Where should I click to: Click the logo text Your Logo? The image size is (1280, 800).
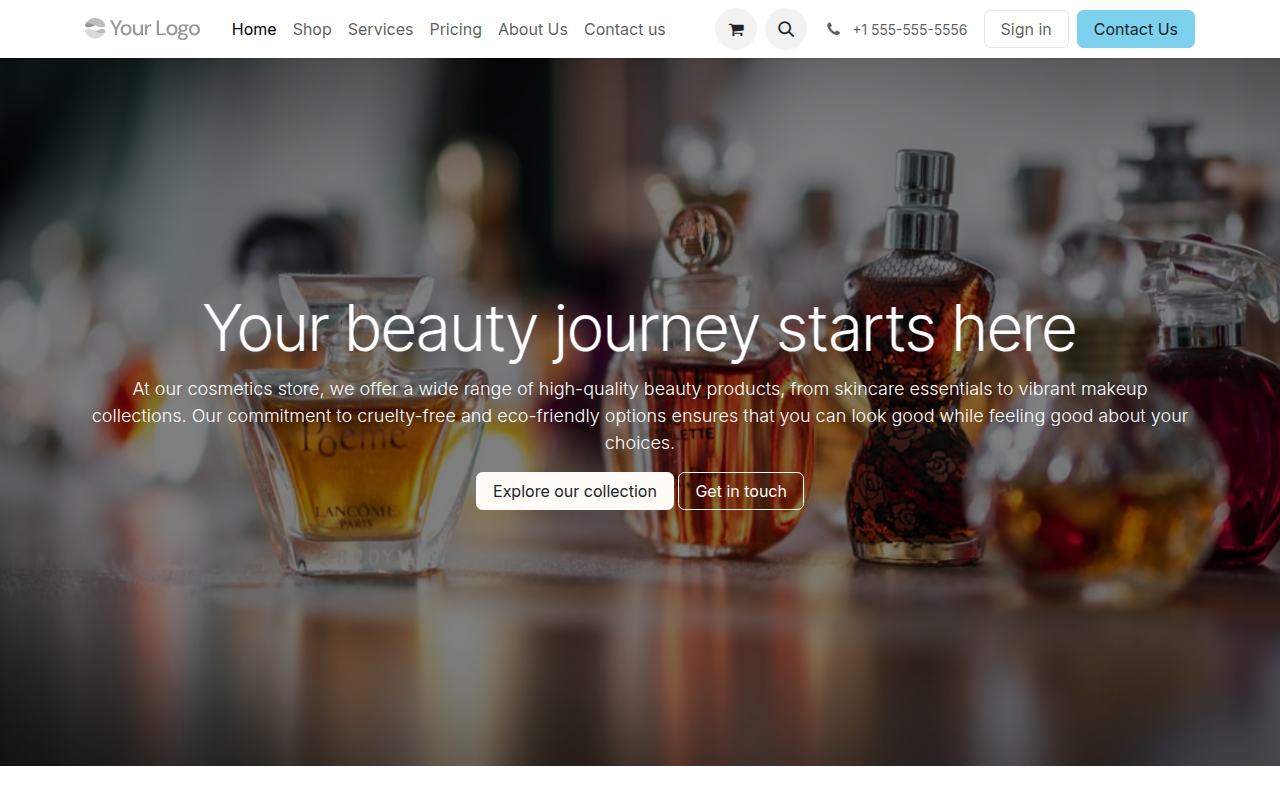(x=155, y=28)
